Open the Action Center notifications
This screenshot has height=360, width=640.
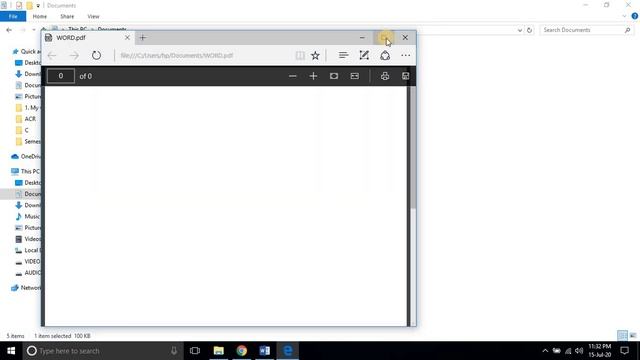624,351
